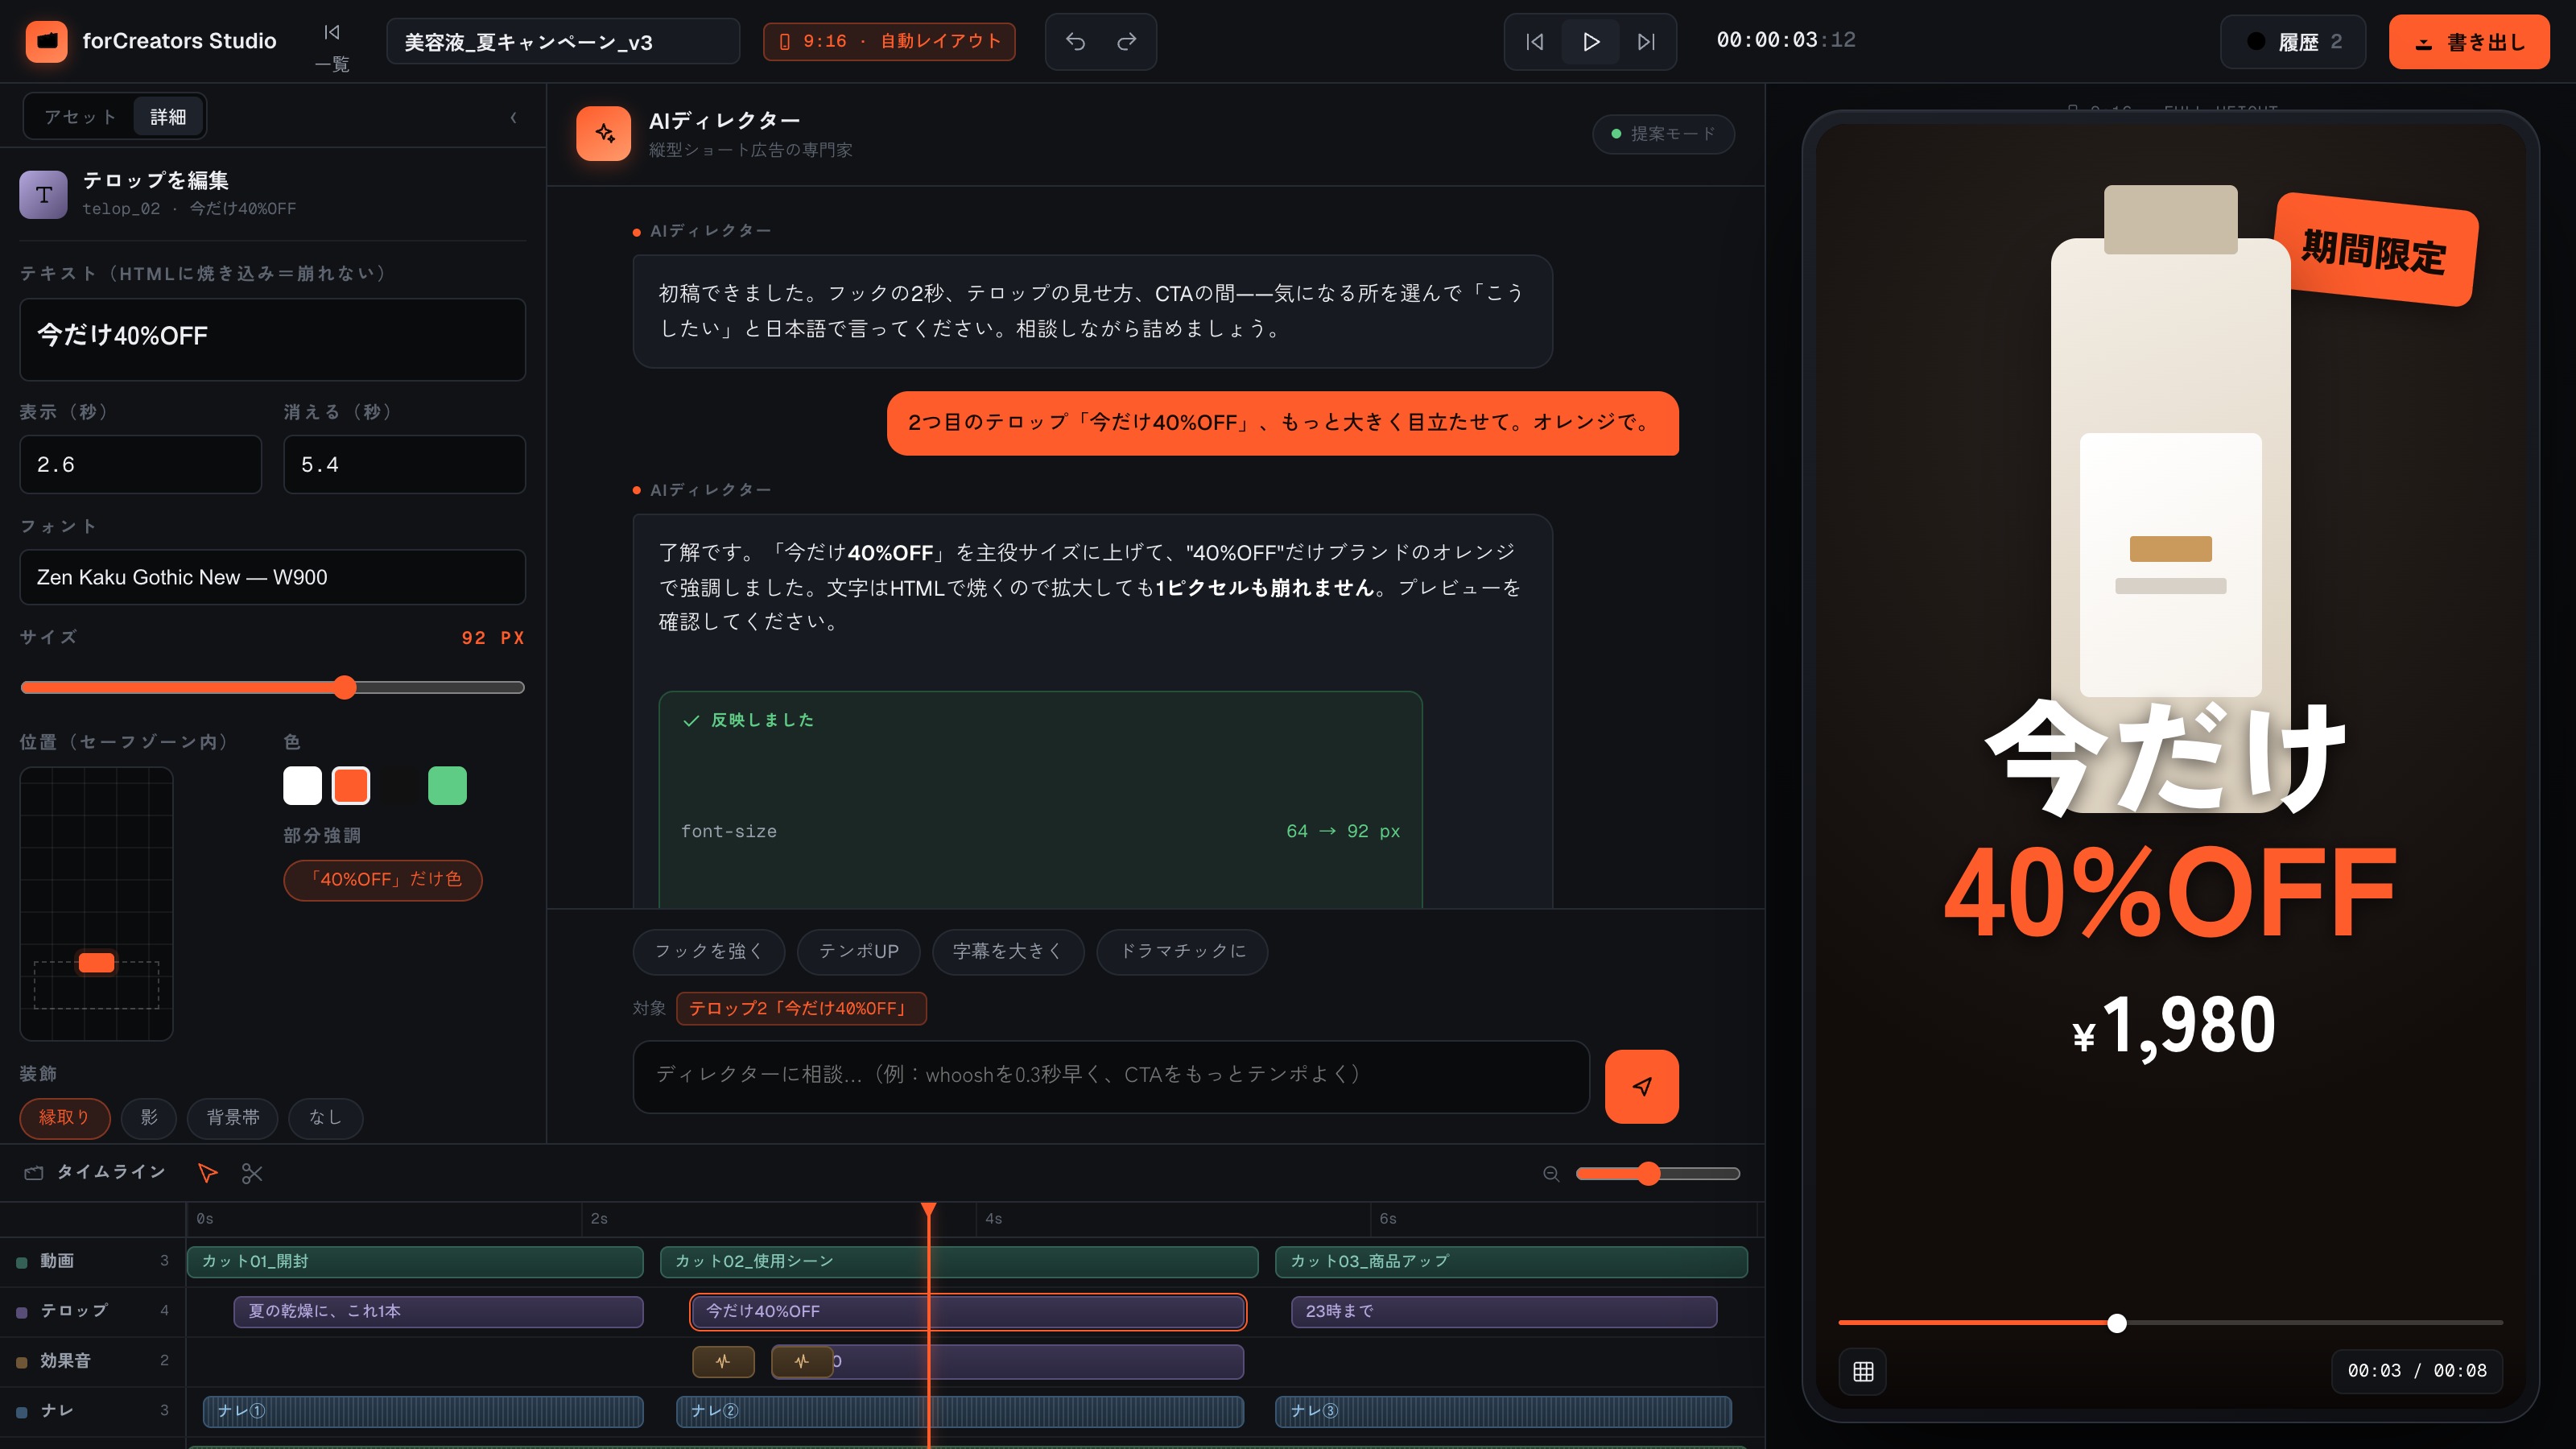The image size is (2576, 1449).
Task: Open the 9:16 自動レイアウト selector
Action: pyautogui.click(x=889, y=41)
